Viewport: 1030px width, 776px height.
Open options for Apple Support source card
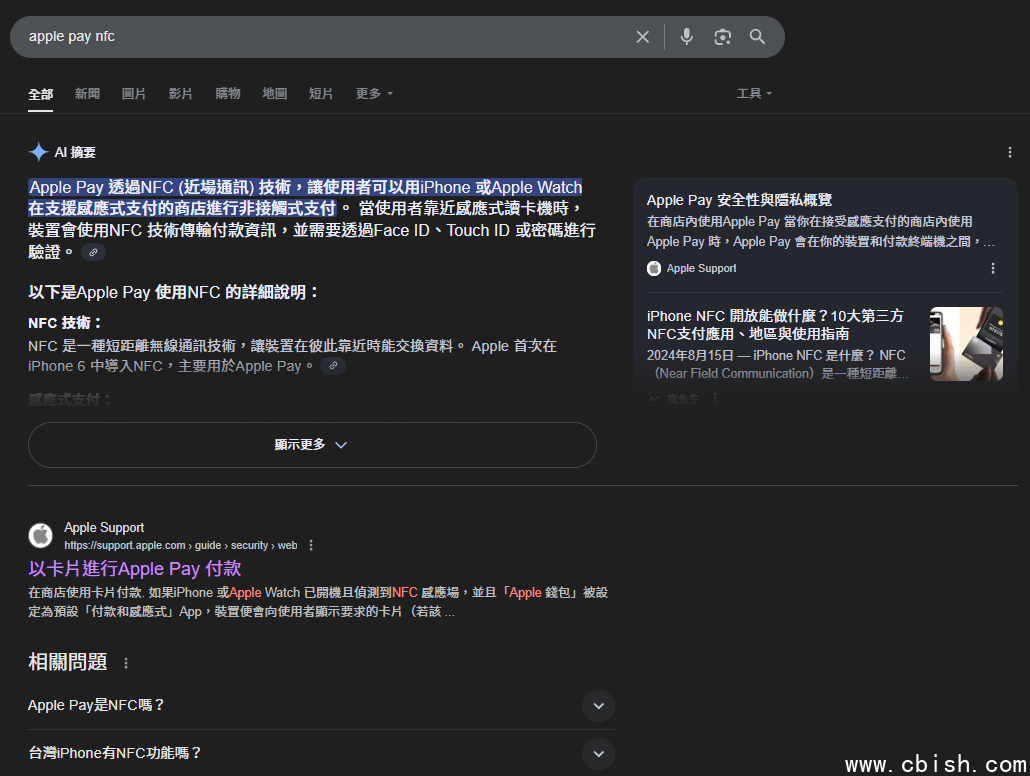(993, 268)
